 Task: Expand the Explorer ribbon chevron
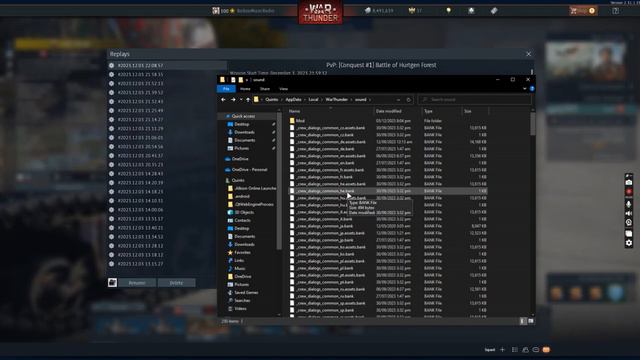[x=524, y=89]
